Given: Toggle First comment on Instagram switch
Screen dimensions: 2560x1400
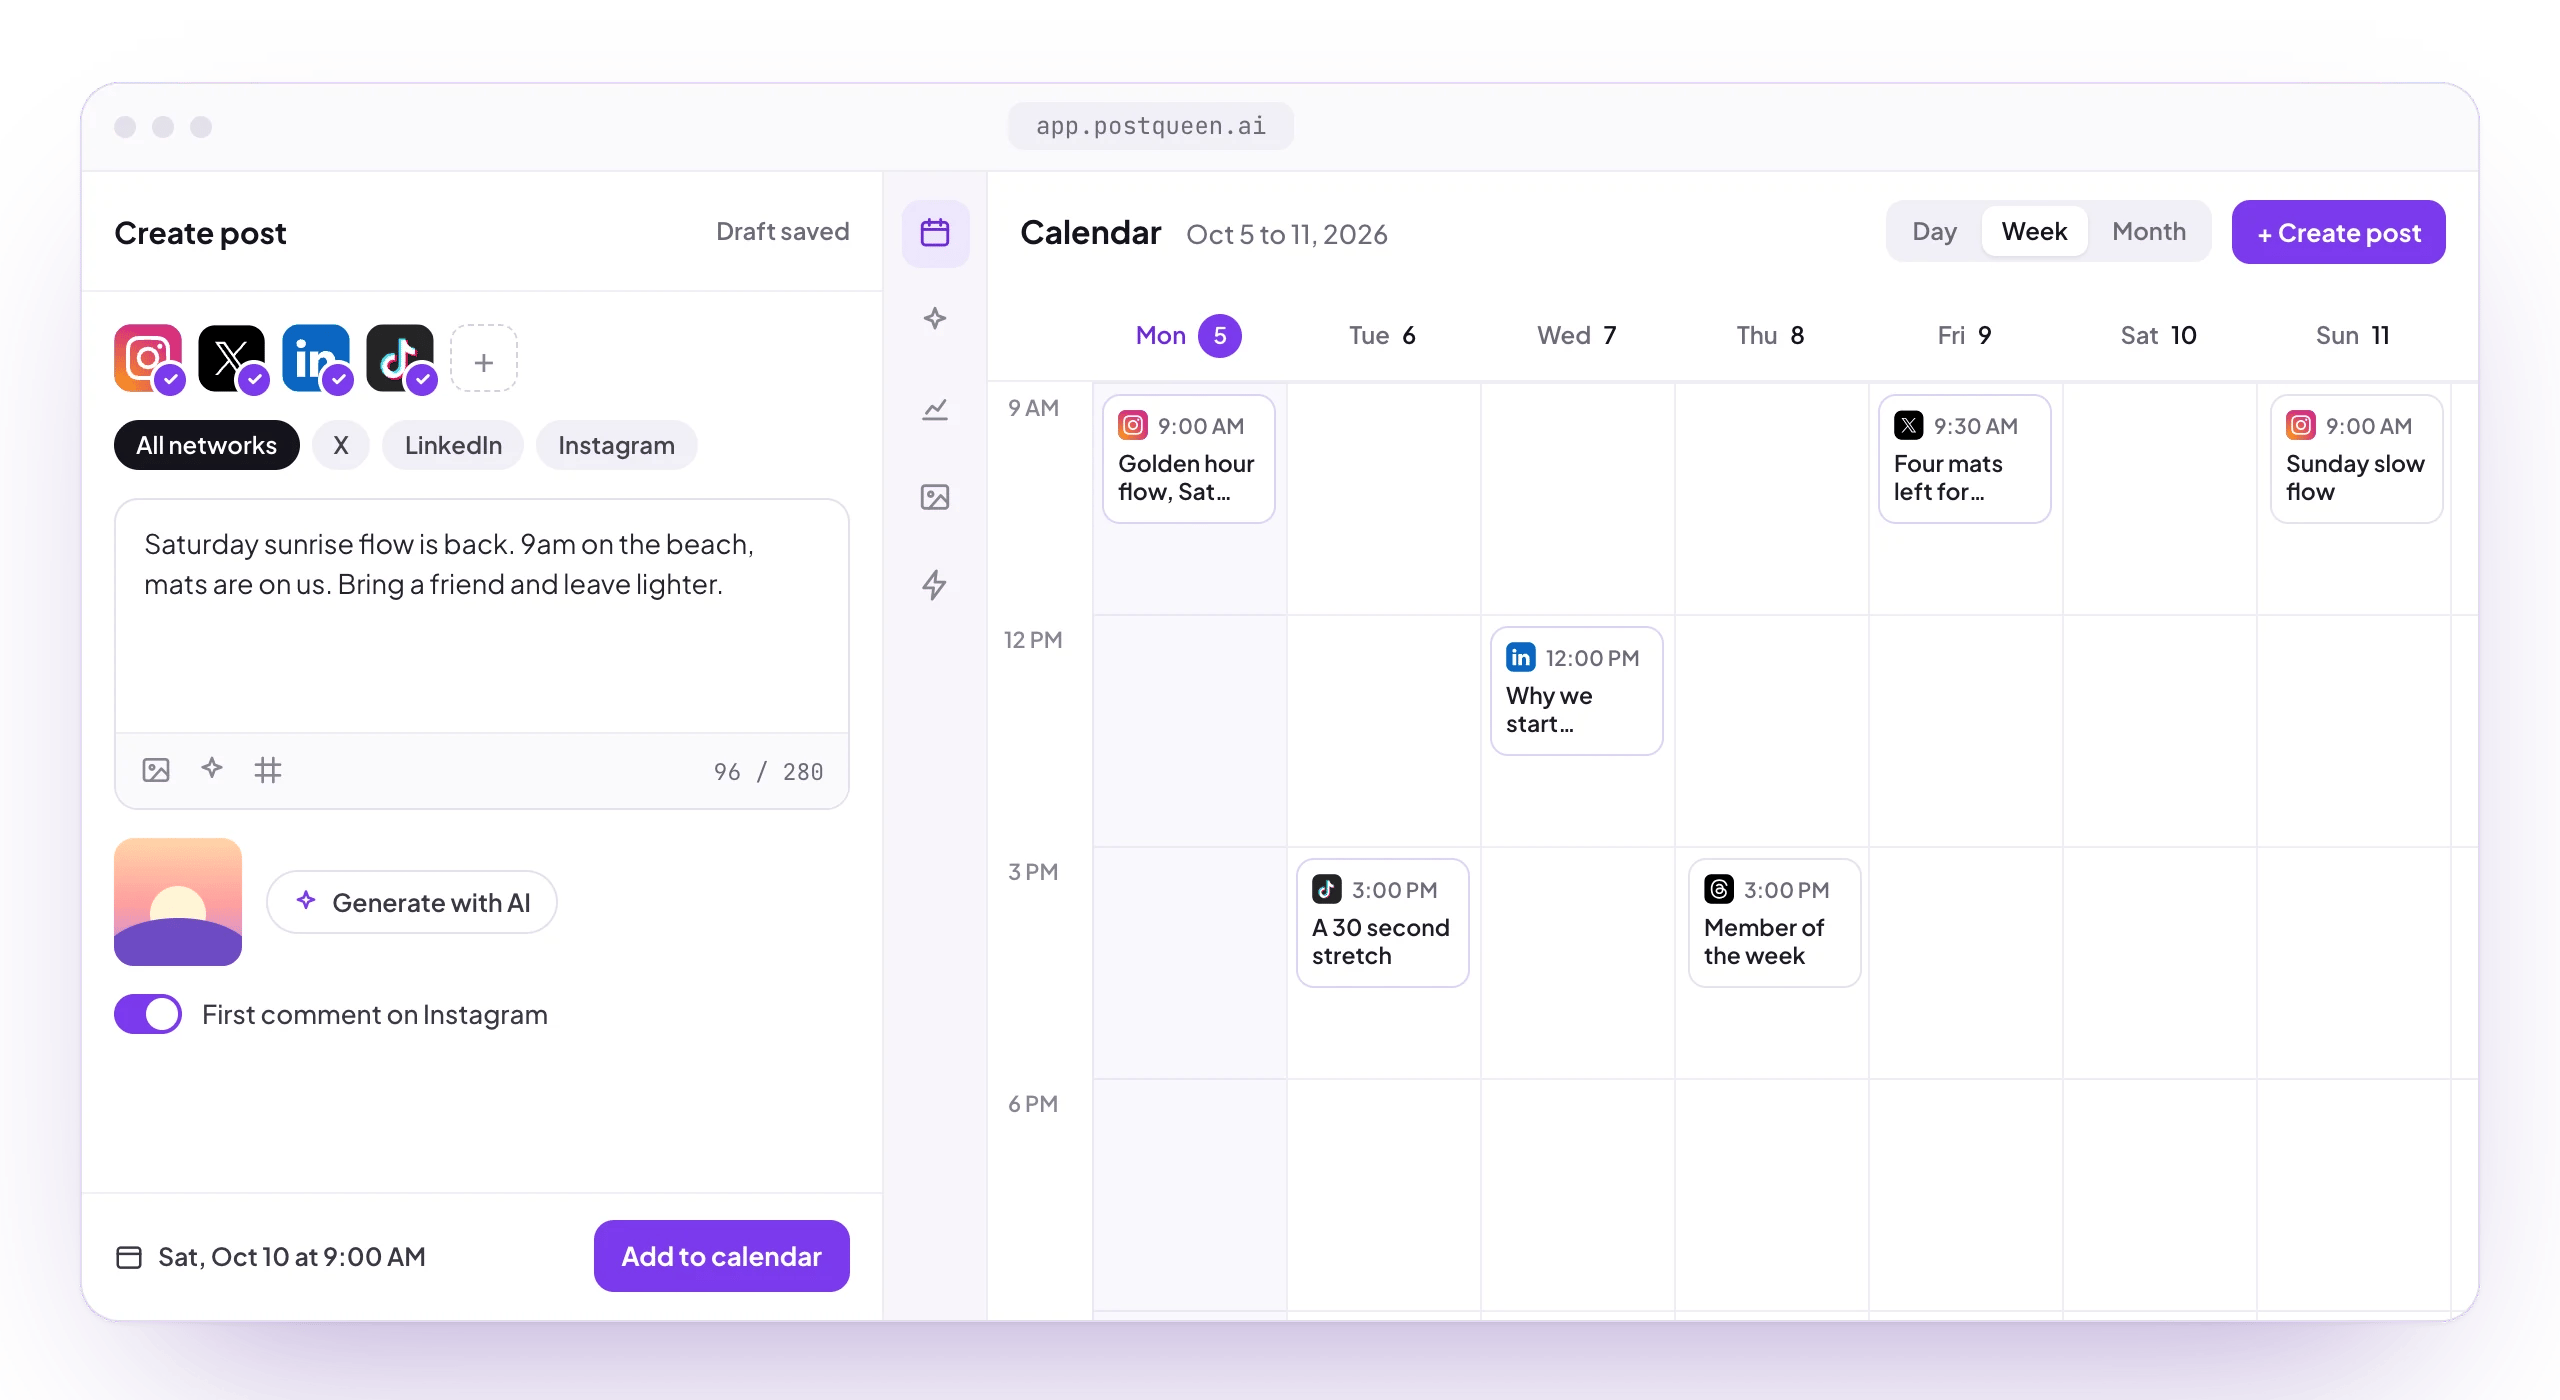Looking at the screenshot, I should tap(148, 1014).
